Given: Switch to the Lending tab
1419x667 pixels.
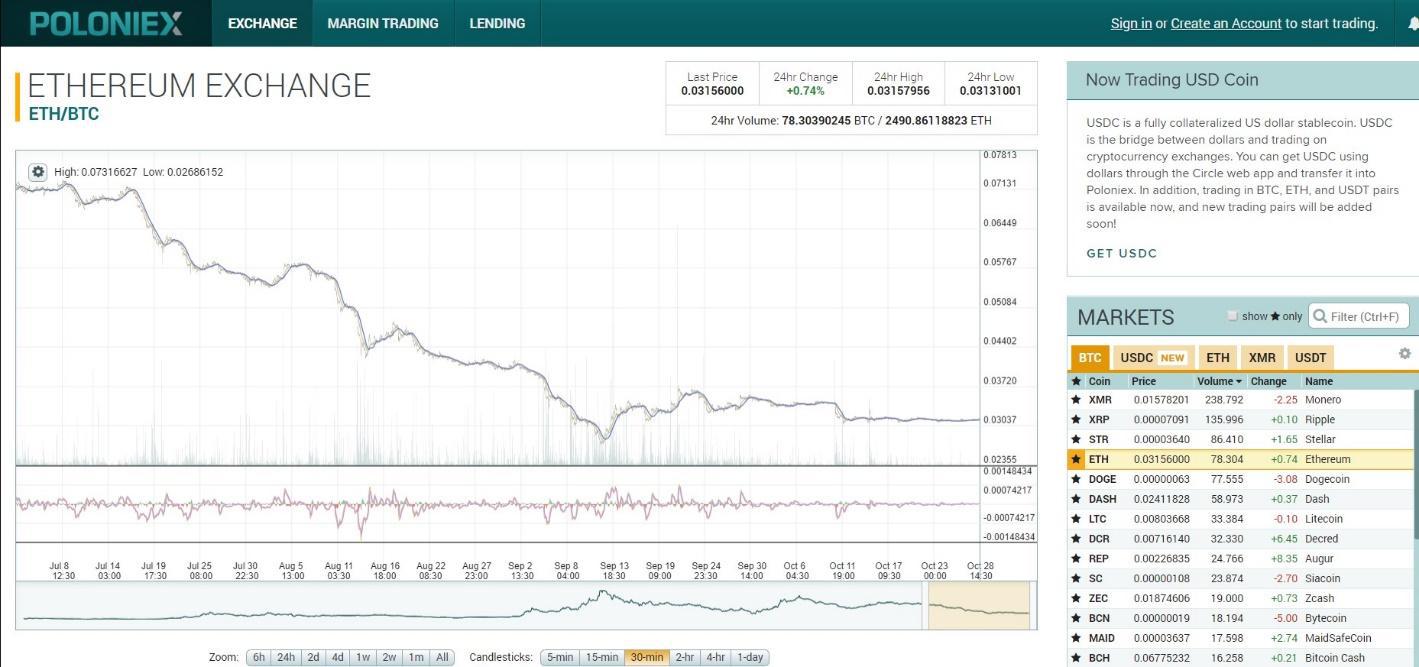Looking at the screenshot, I should [497, 23].
